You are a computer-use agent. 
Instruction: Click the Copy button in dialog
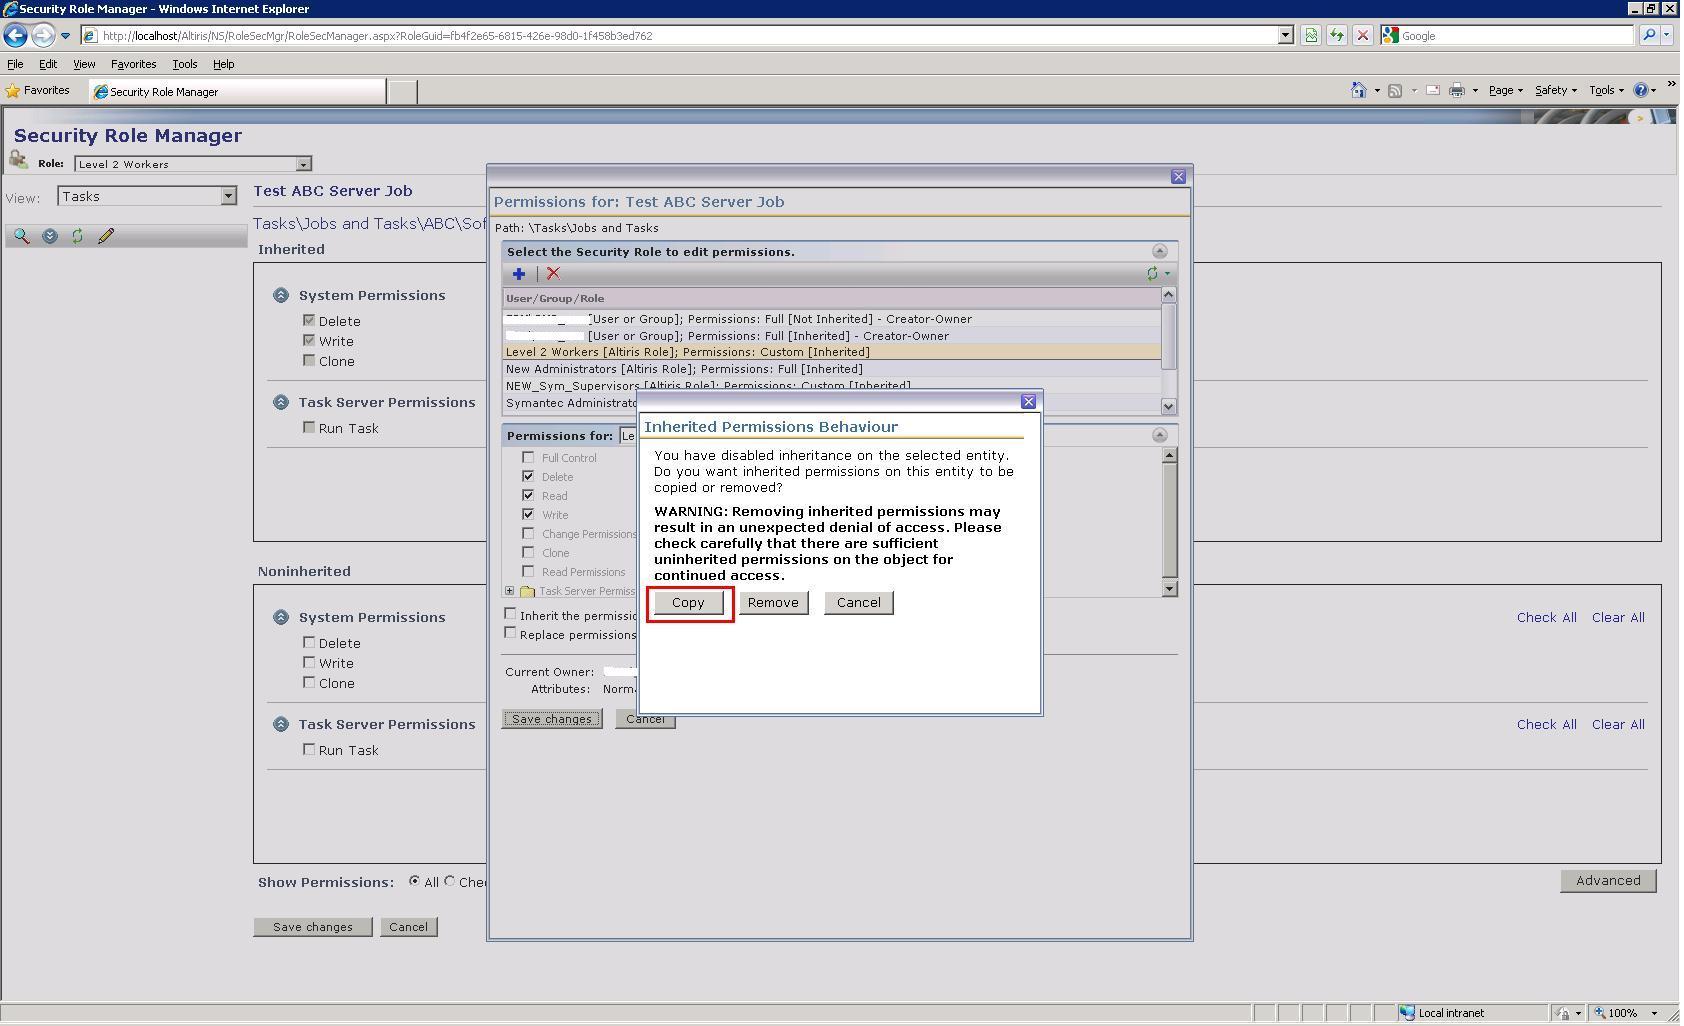pos(688,603)
